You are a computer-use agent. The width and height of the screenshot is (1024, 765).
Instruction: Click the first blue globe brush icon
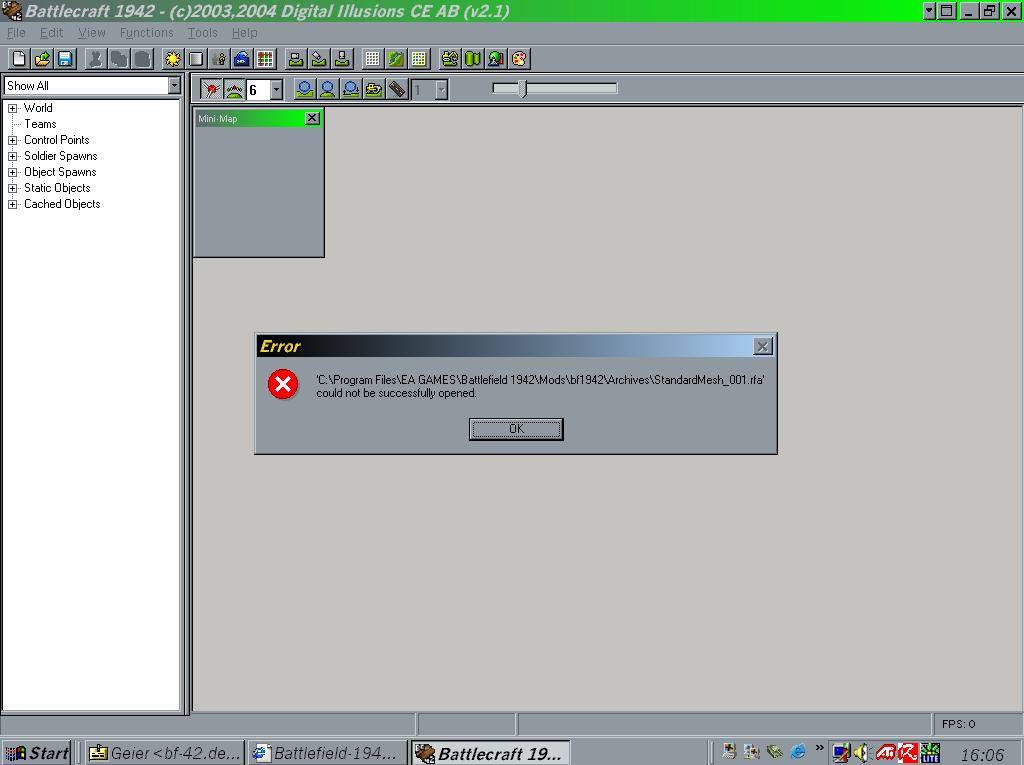304,89
